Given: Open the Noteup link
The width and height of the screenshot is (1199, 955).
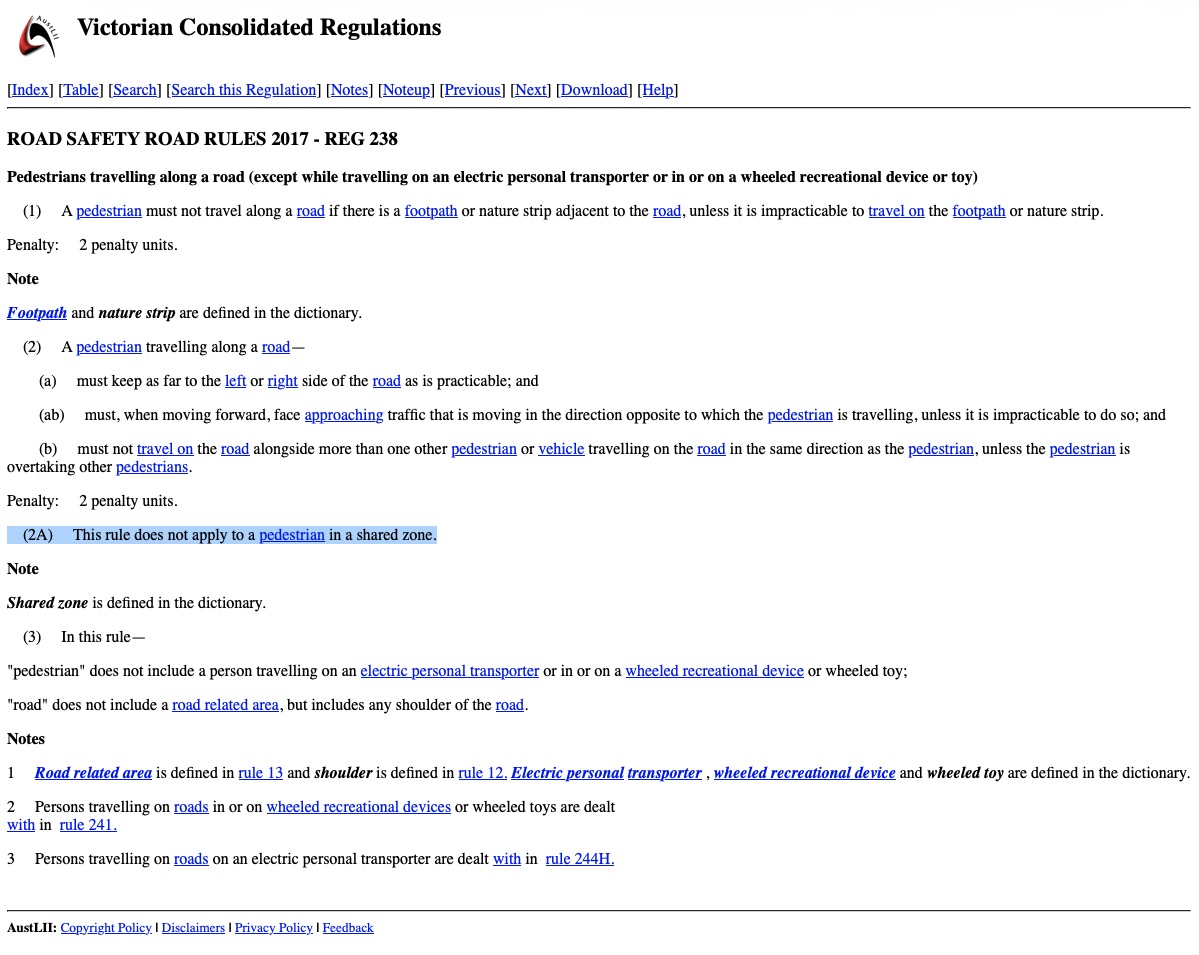Looking at the screenshot, I should pyautogui.click(x=406, y=90).
